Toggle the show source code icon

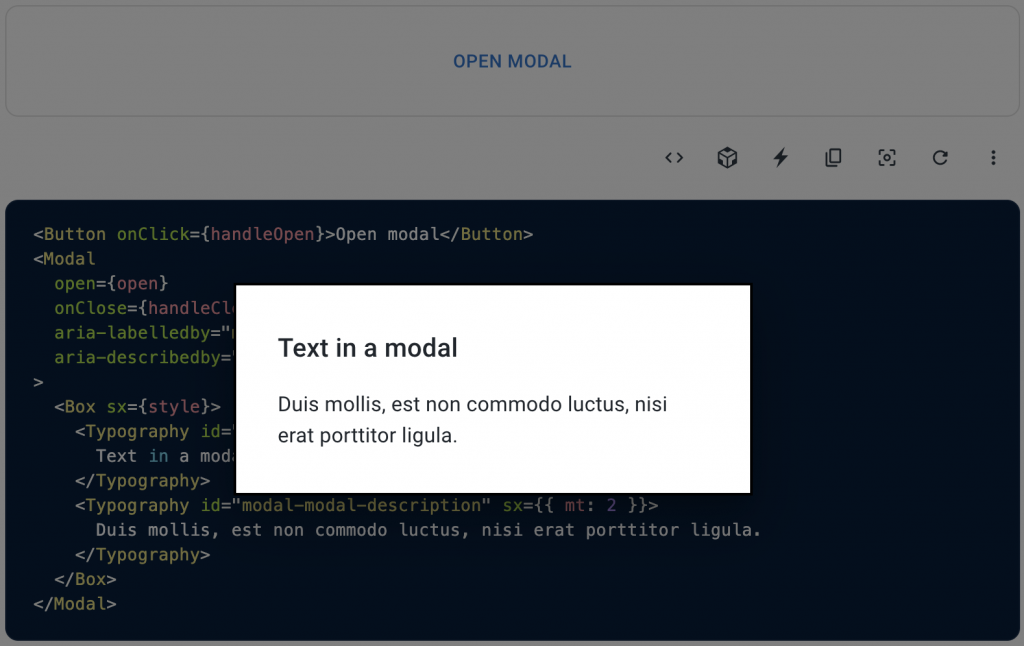(674, 157)
